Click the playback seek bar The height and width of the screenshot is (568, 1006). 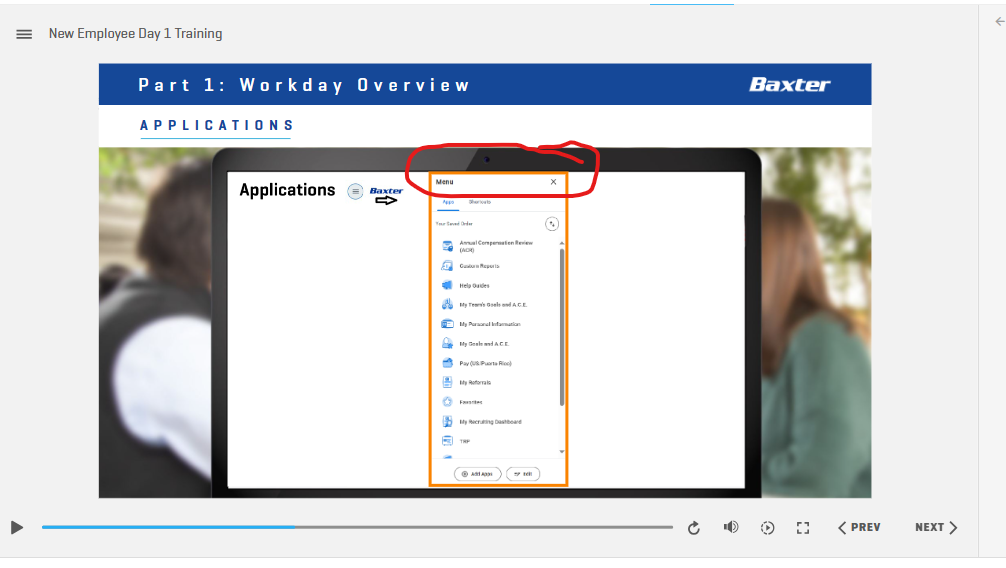click(x=357, y=527)
